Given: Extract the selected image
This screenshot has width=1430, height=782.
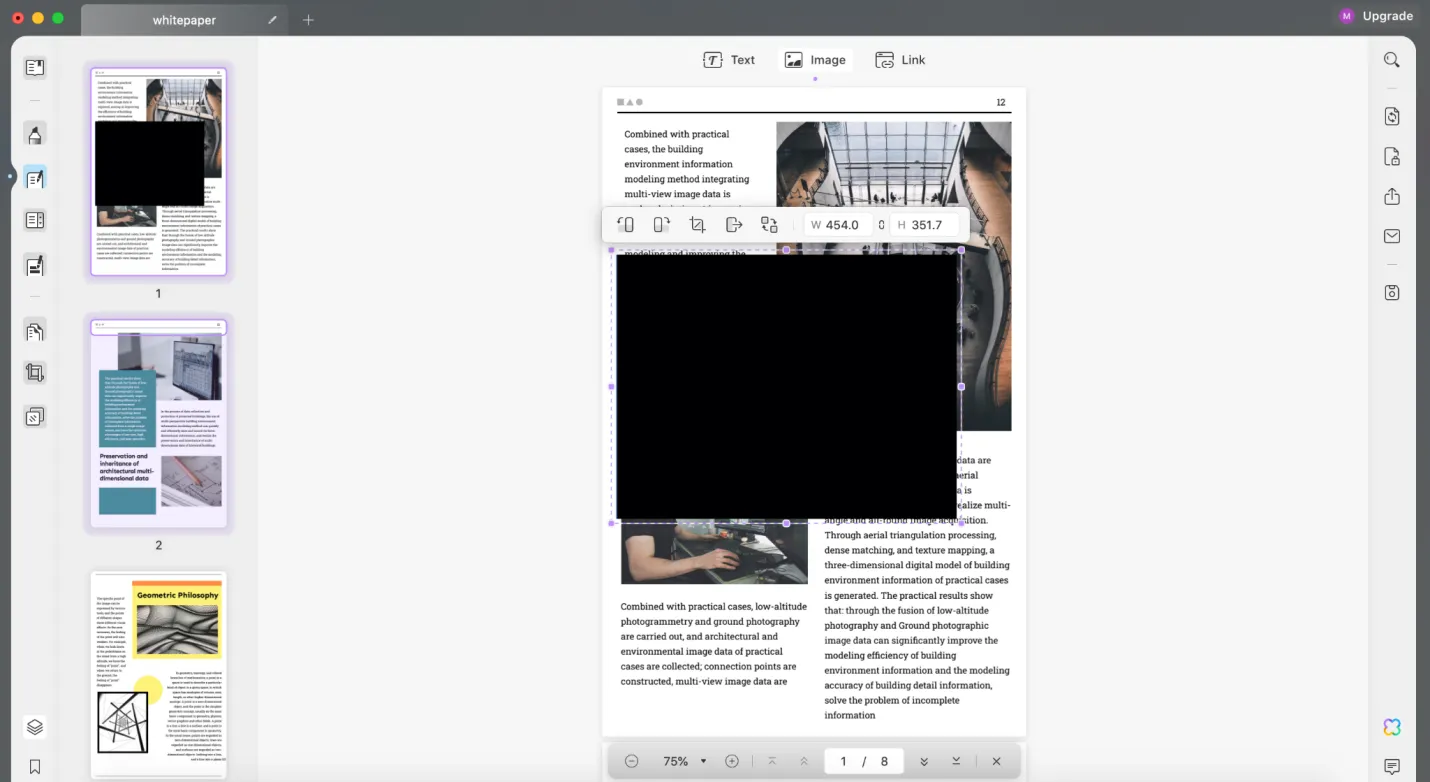Looking at the screenshot, I should pos(734,224).
